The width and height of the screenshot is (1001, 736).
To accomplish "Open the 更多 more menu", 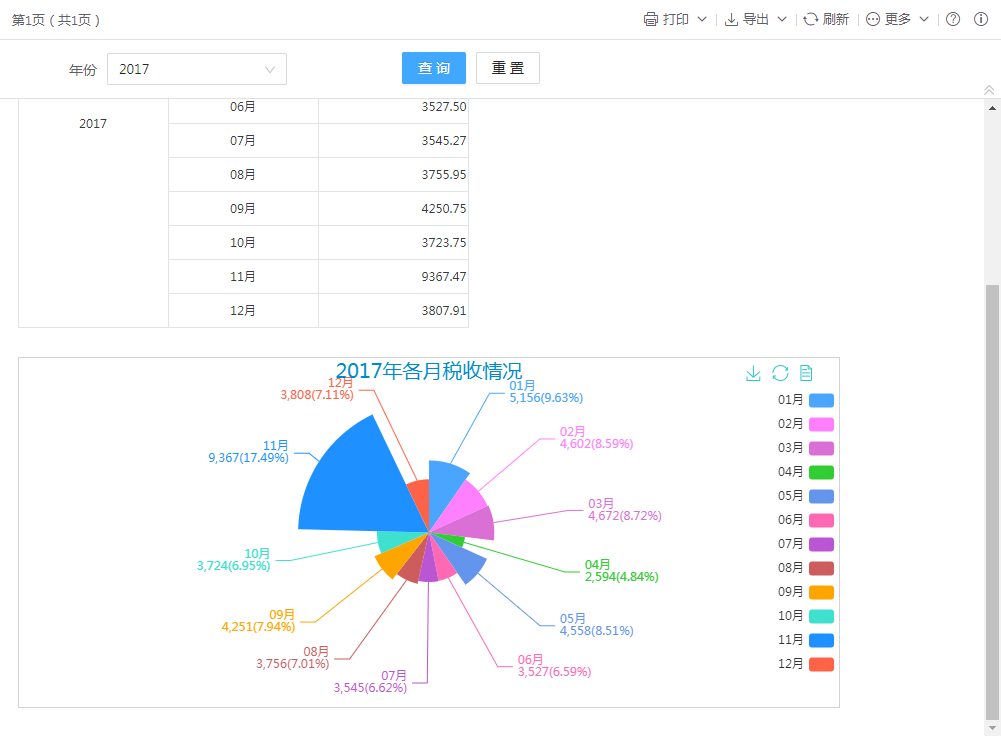I will pyautogui.click(x=897, y=19).
